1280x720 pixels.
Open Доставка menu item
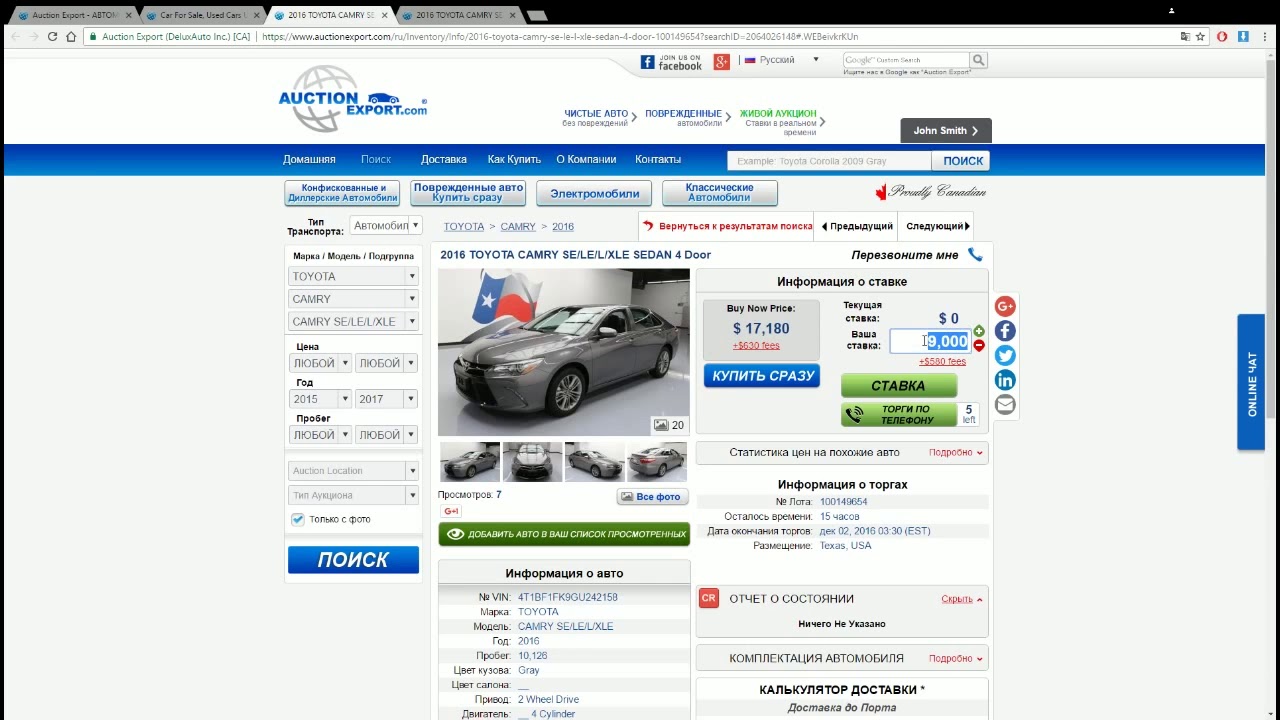point(444,159)
